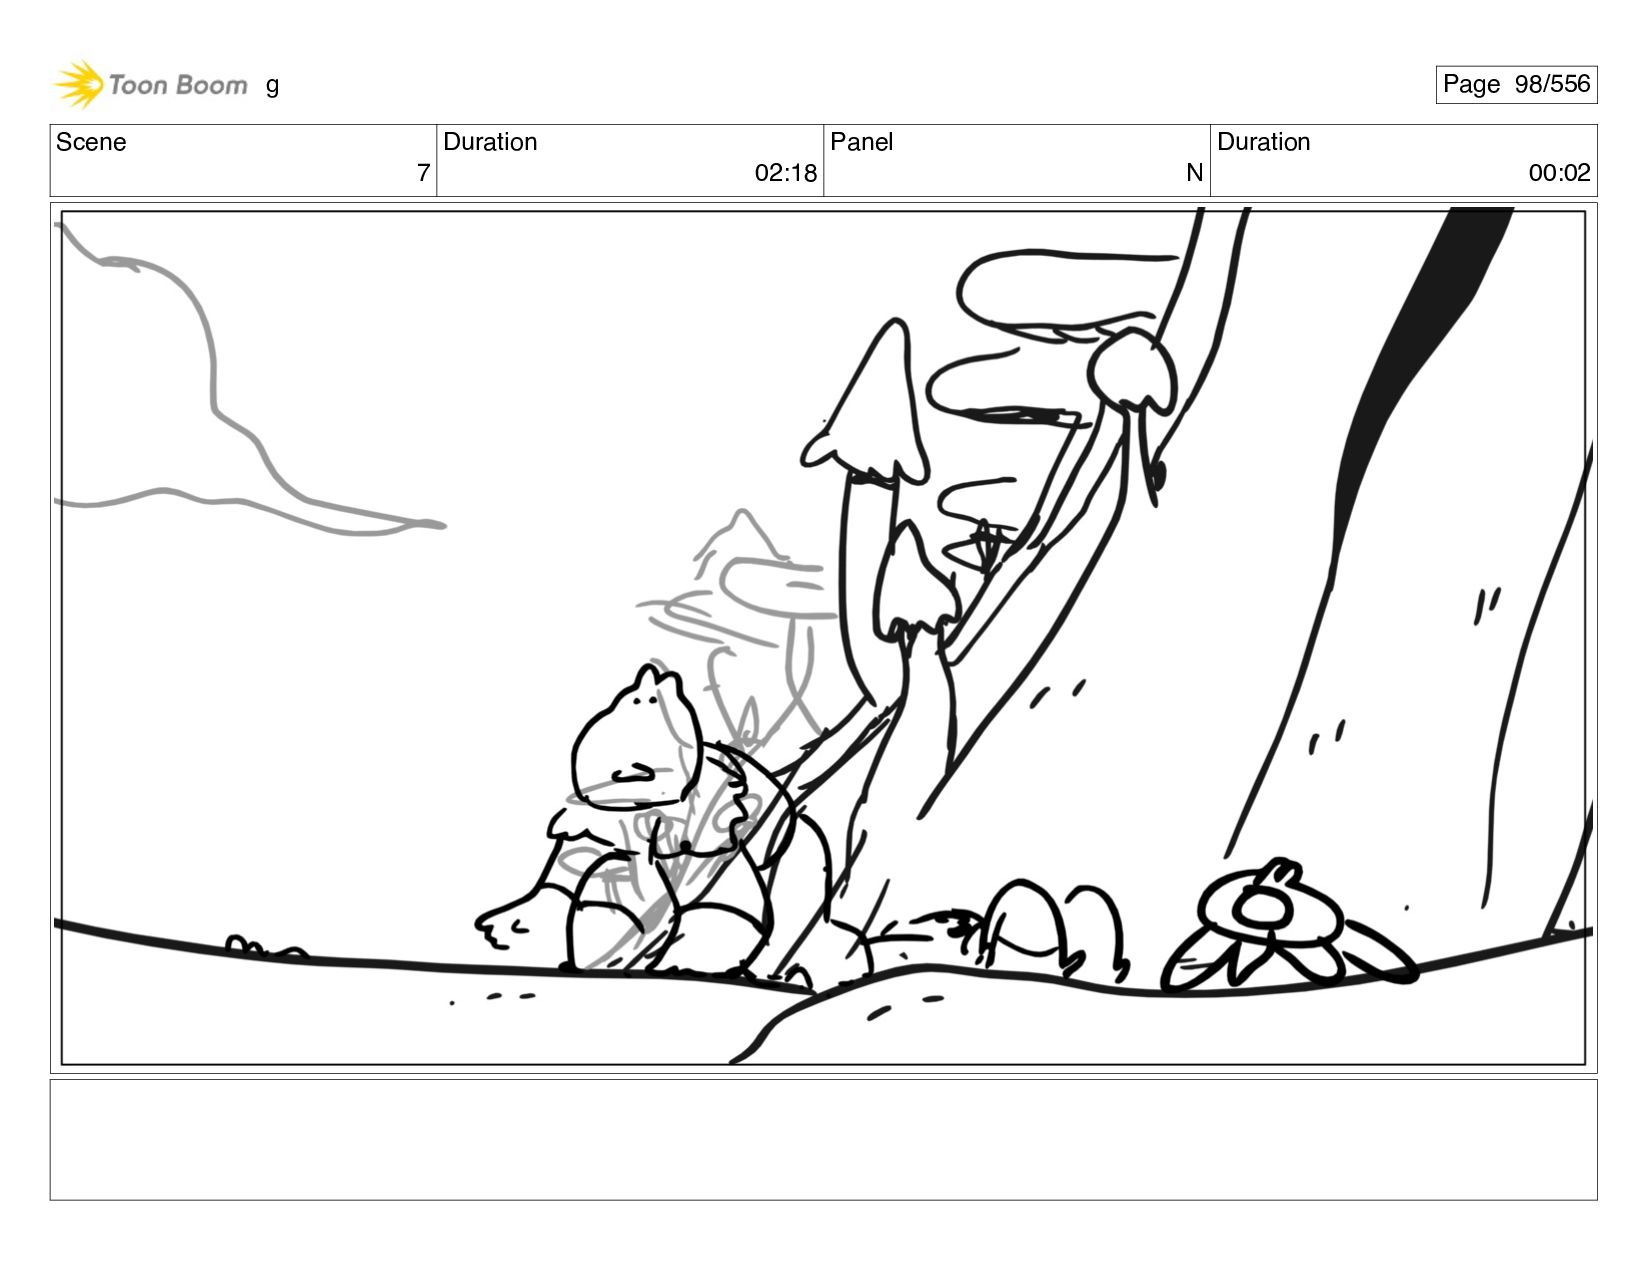Click the Toon Boom logo
Viewport: 1650px width, 1275px height.
(x=150, y=84)
